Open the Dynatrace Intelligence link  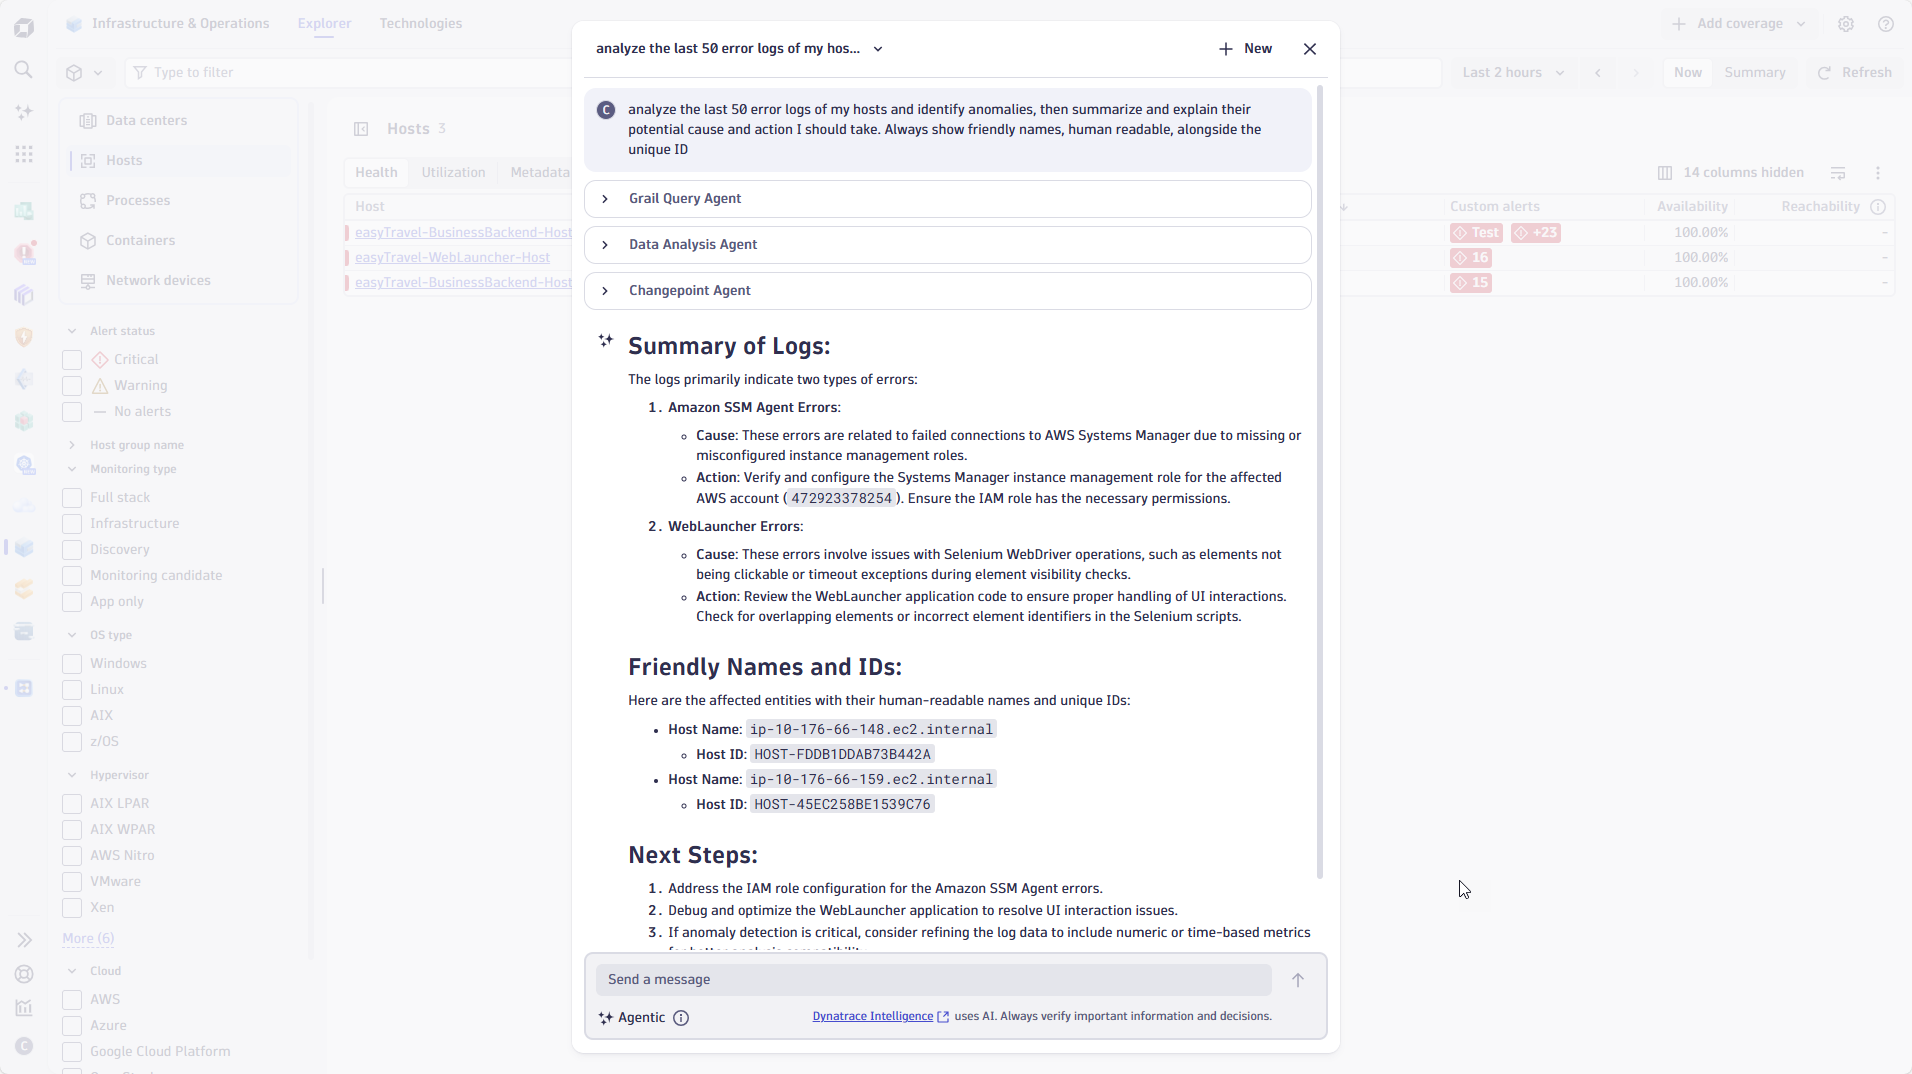(x=871, y=1016)
